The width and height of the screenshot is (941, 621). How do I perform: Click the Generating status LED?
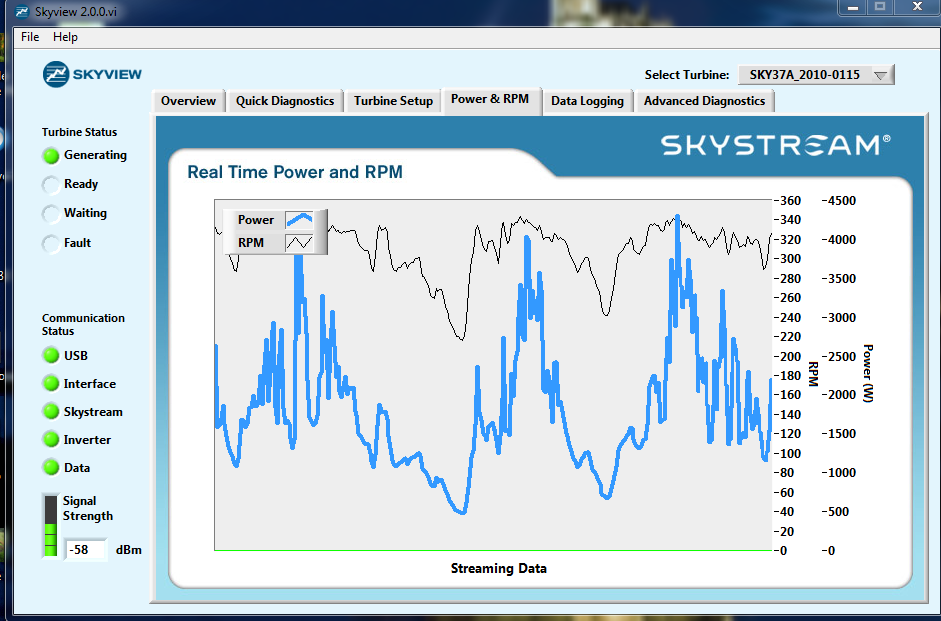point(51,156)
